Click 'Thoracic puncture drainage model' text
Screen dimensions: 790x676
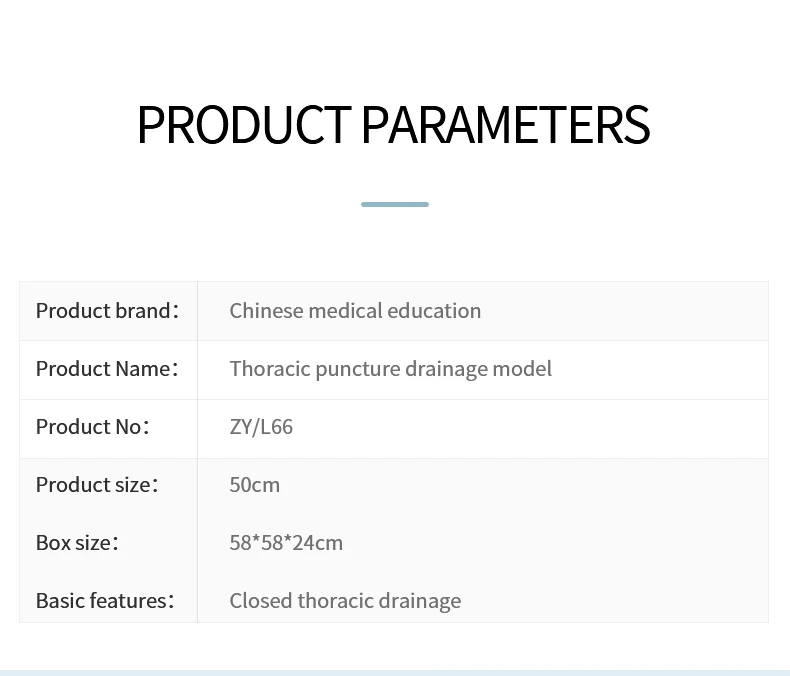[390, 369]
